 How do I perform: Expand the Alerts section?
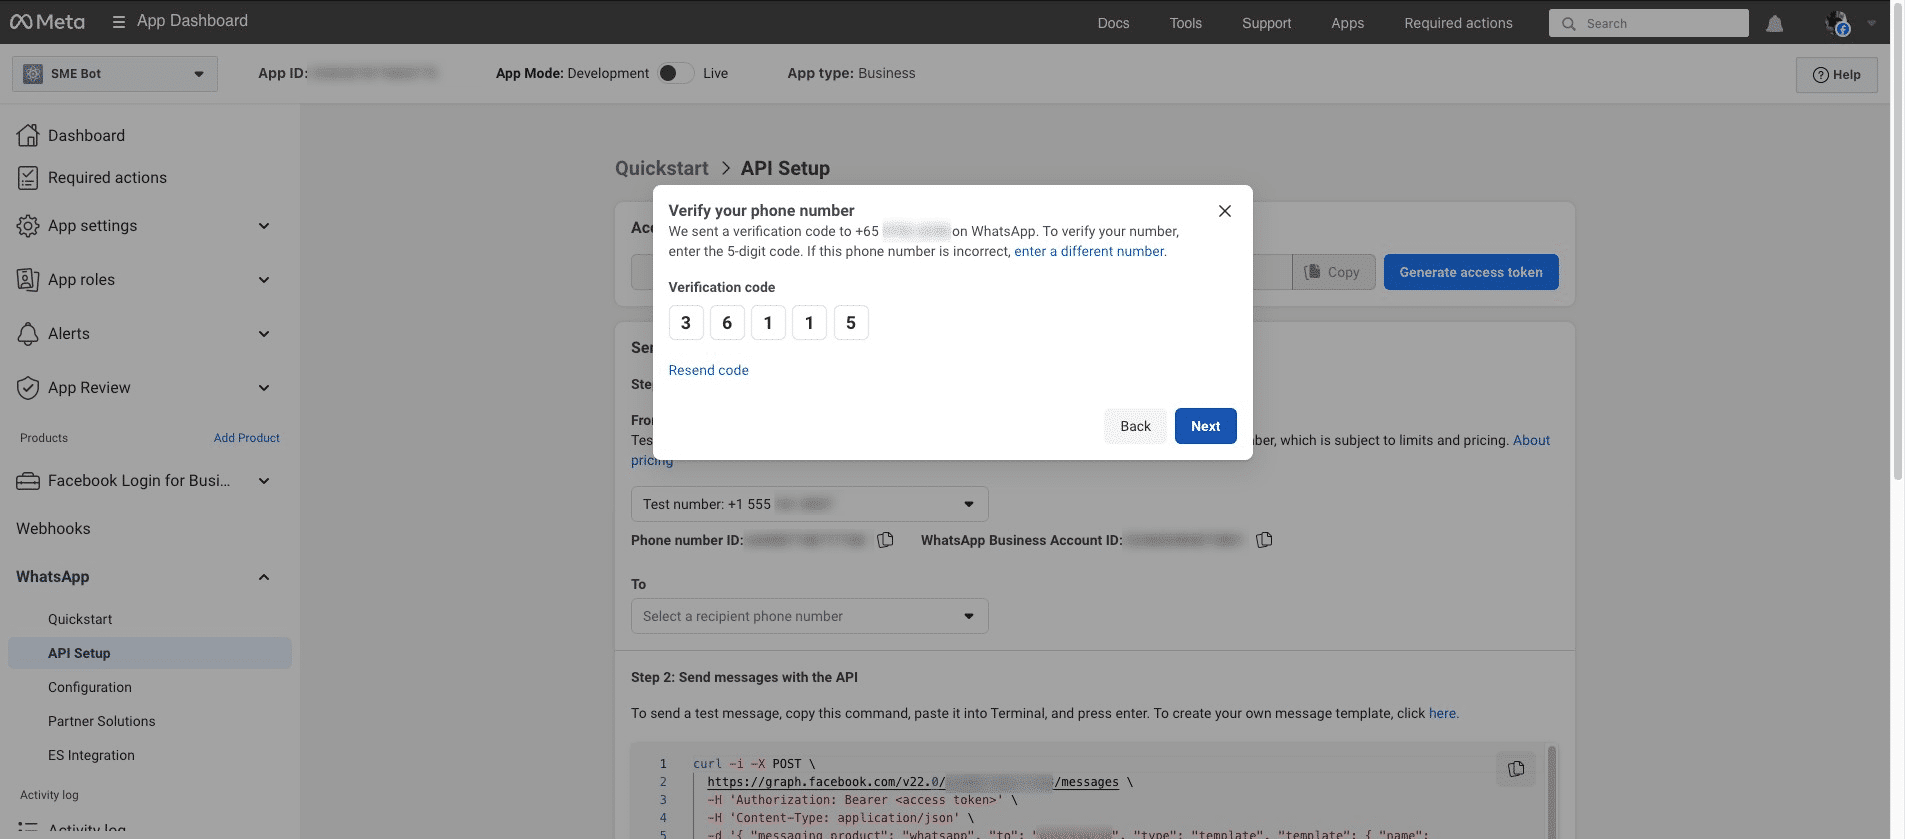pos(264,334)
